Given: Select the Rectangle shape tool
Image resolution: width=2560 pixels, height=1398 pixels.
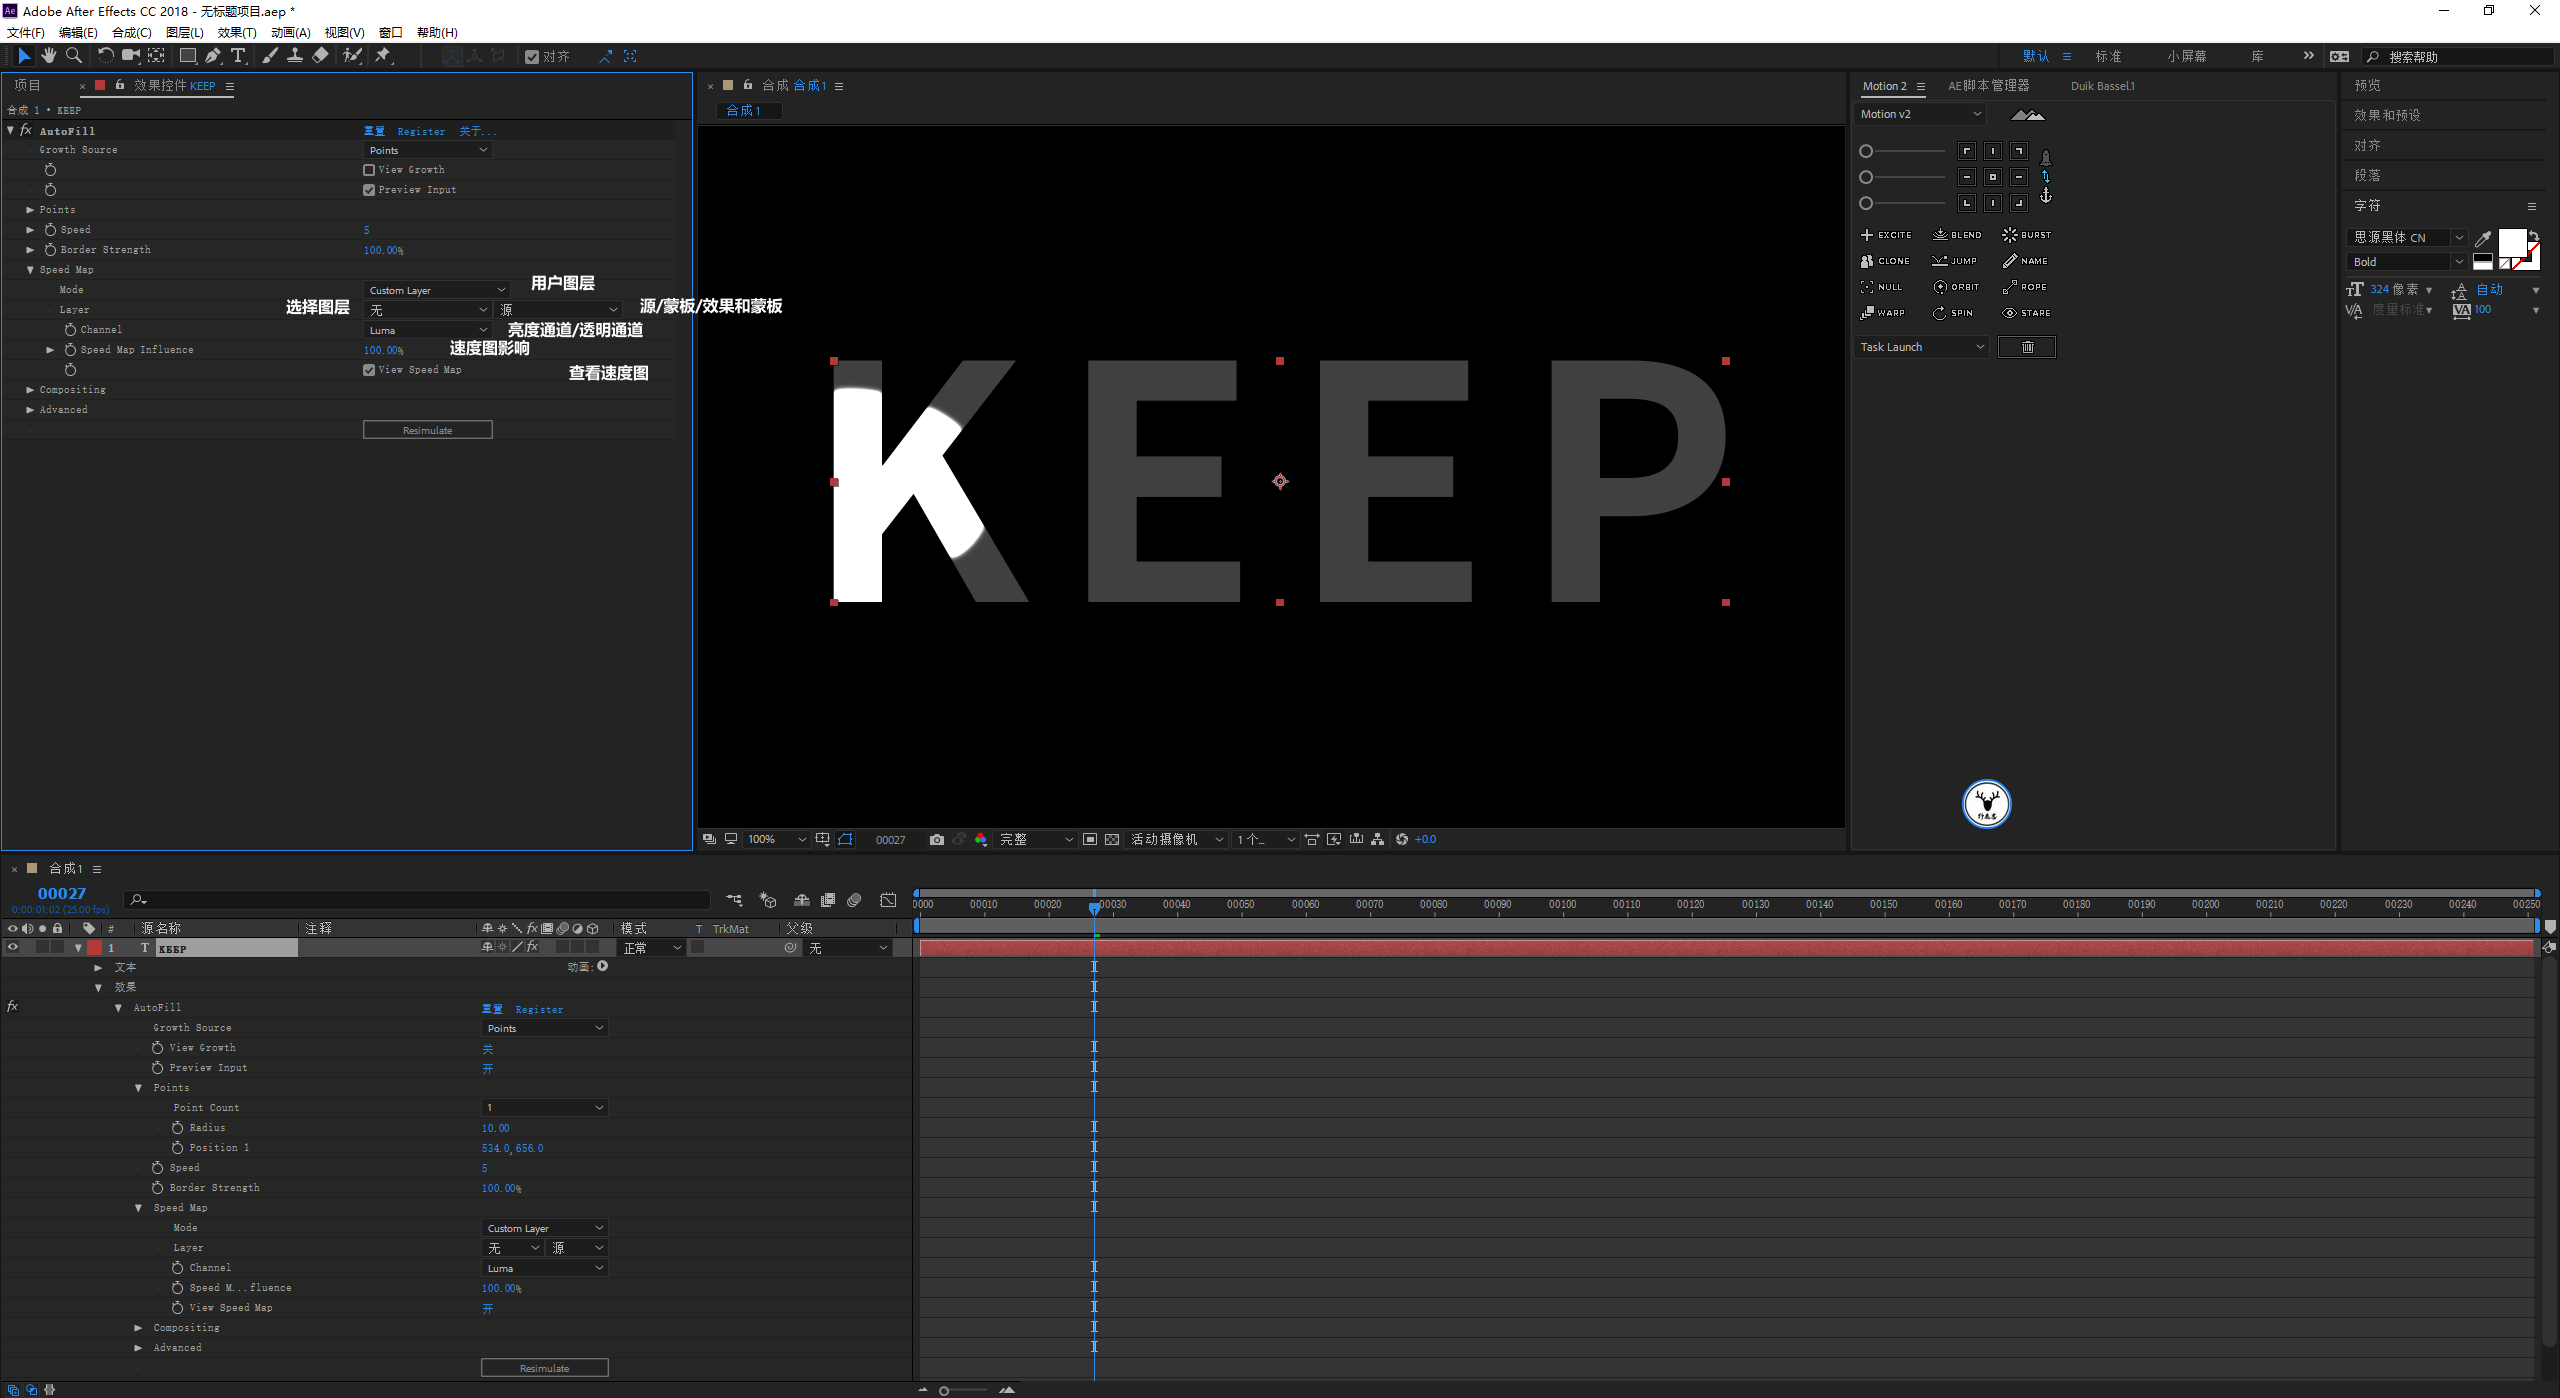Looking at the screenshot, I should 187,56.
